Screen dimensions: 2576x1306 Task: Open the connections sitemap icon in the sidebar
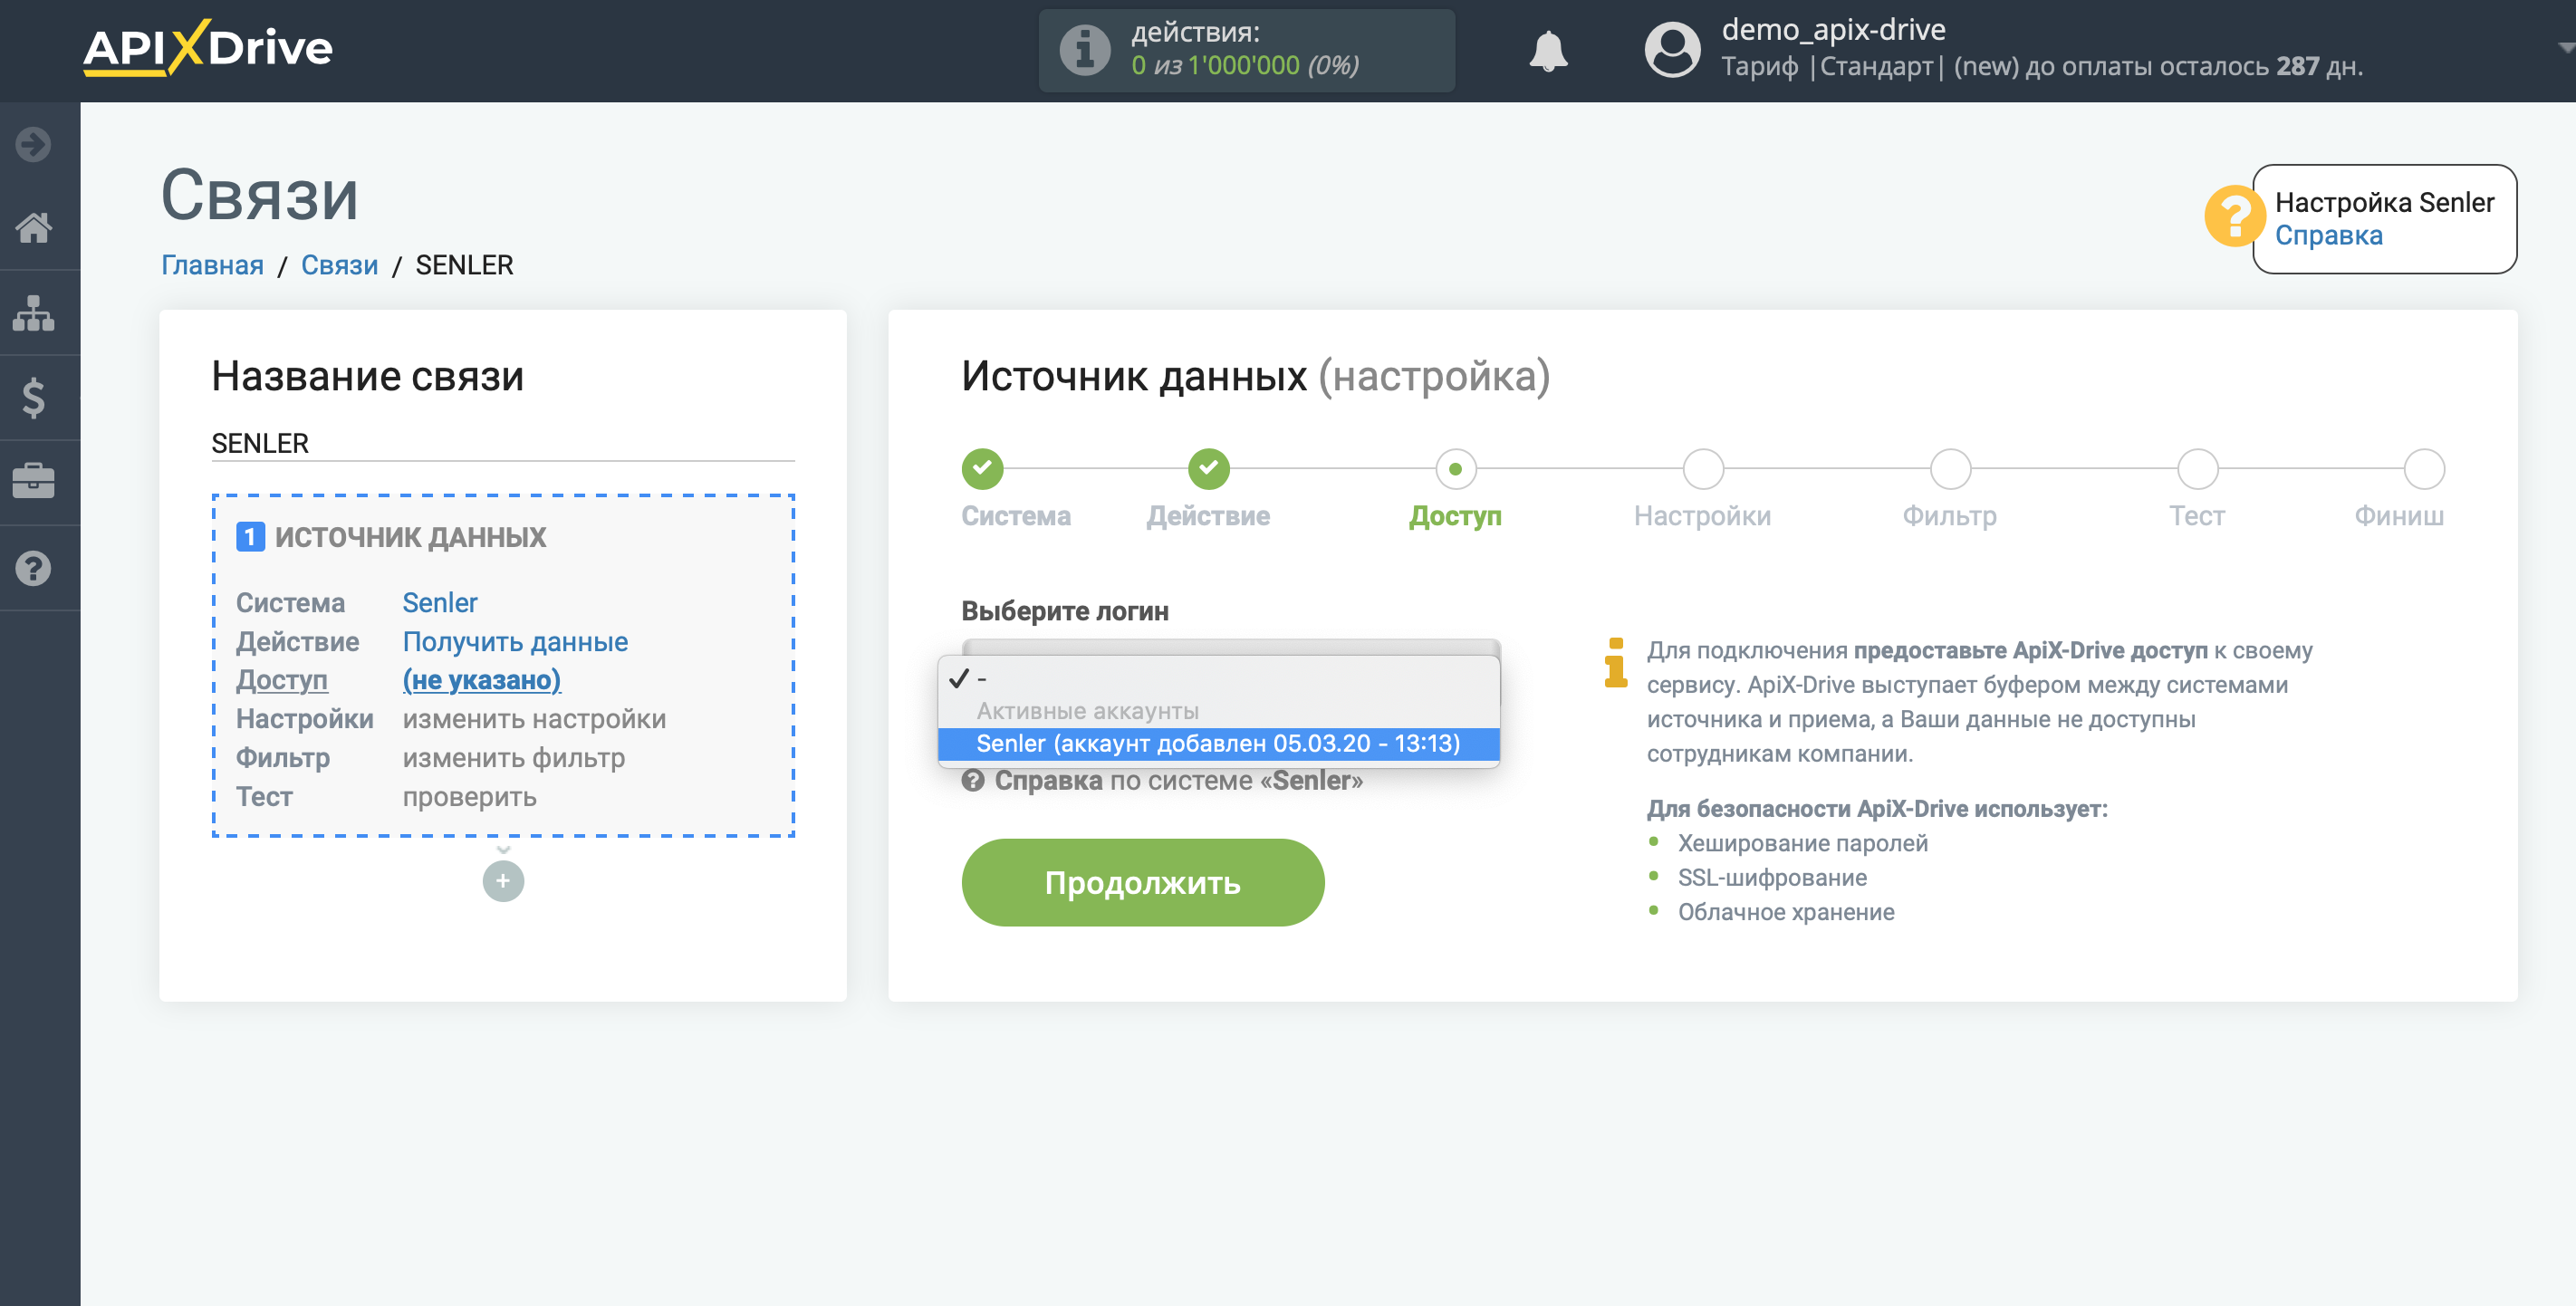(33, 313)
